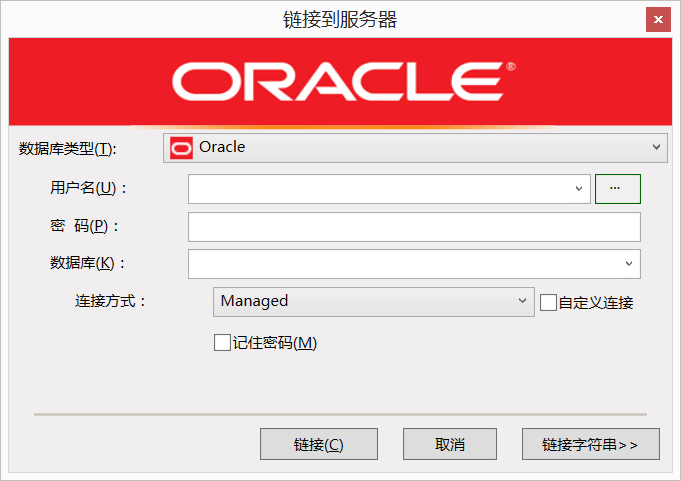Click the 用户名(U) label

click(x=88, y=188)
